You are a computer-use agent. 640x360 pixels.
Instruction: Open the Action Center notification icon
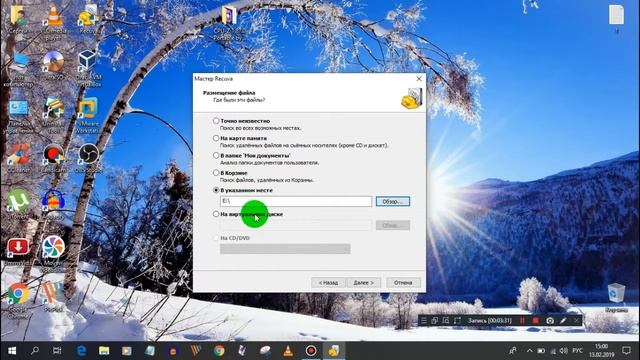tap(627, 351)
